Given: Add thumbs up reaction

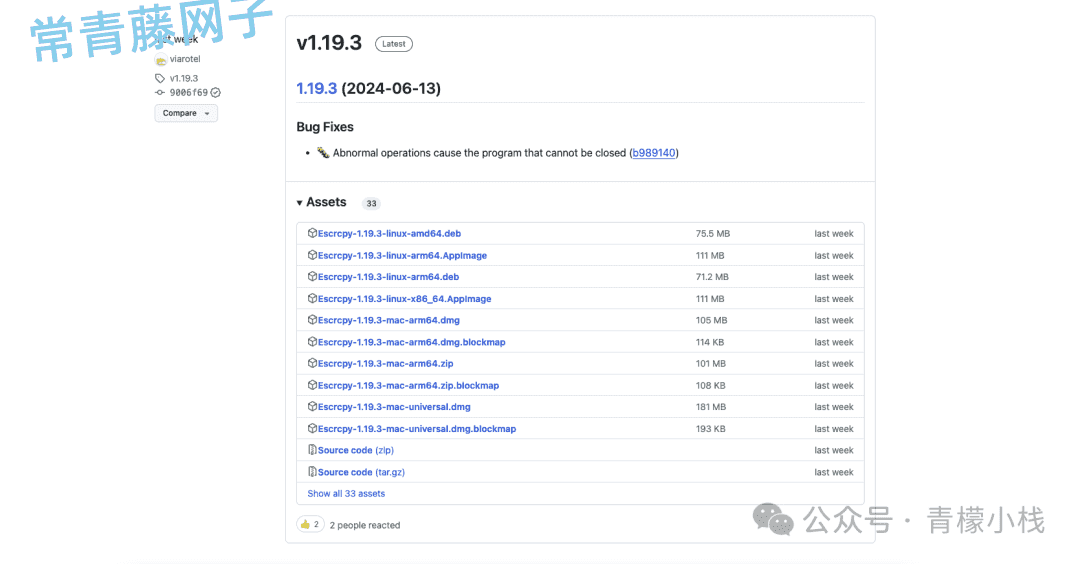Looking at the screenshot, I should (x=310, y=525).
